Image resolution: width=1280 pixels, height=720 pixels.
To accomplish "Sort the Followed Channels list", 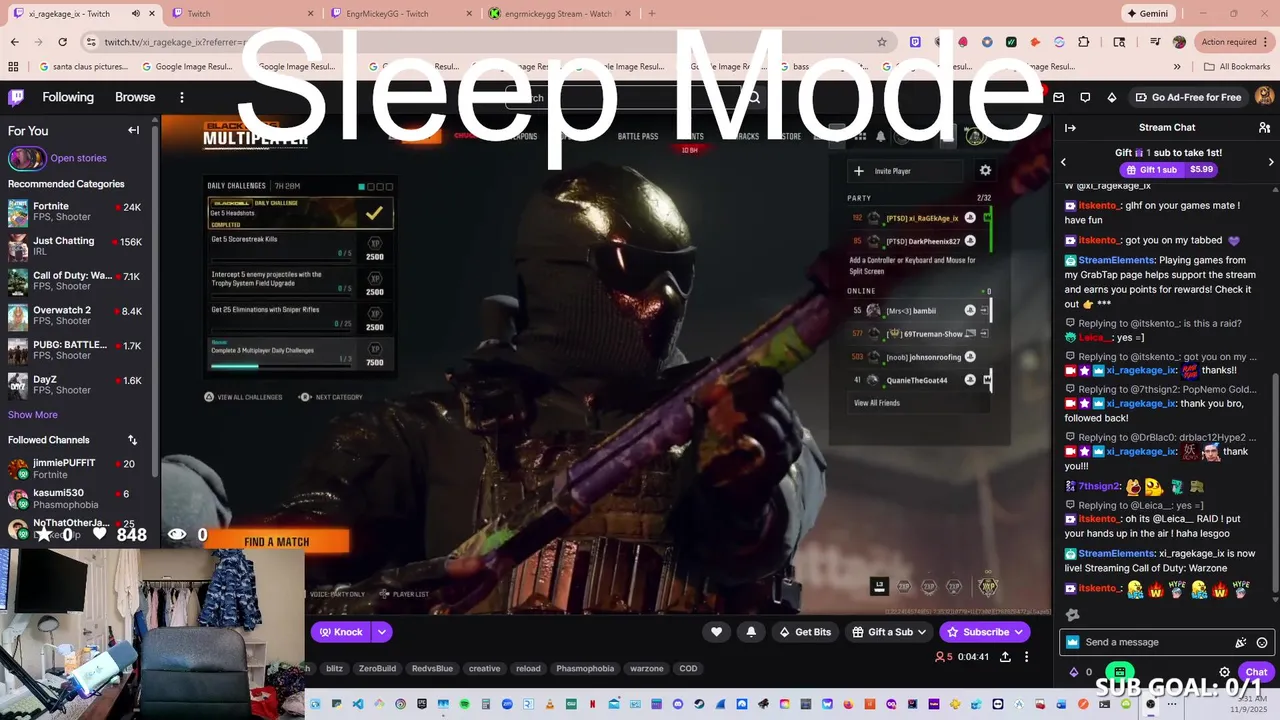I will 132,440.
